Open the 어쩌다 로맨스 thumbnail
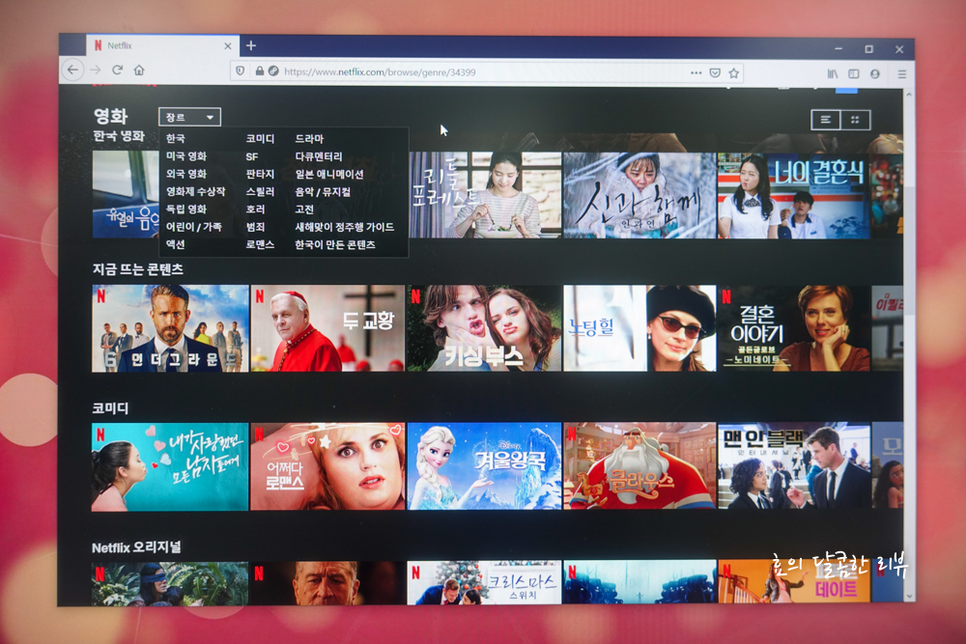This screenshot has width=966, height=644. (x=328, y=467)
